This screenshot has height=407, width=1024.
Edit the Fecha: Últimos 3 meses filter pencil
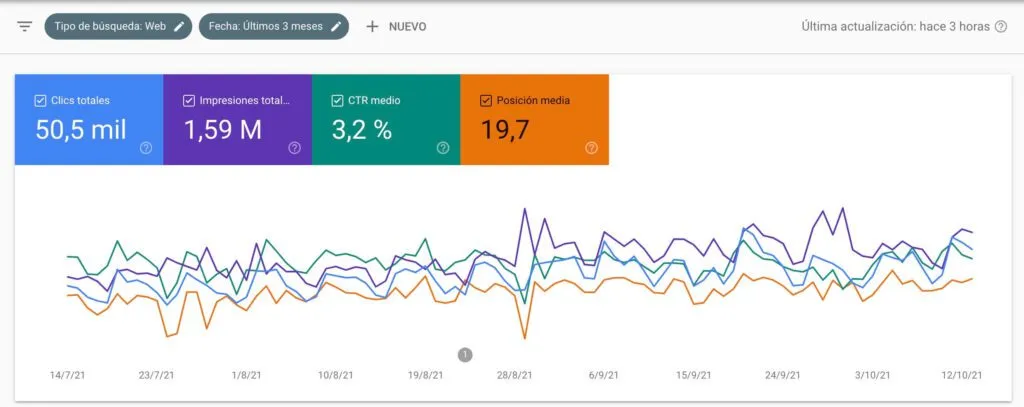point(336,27)
